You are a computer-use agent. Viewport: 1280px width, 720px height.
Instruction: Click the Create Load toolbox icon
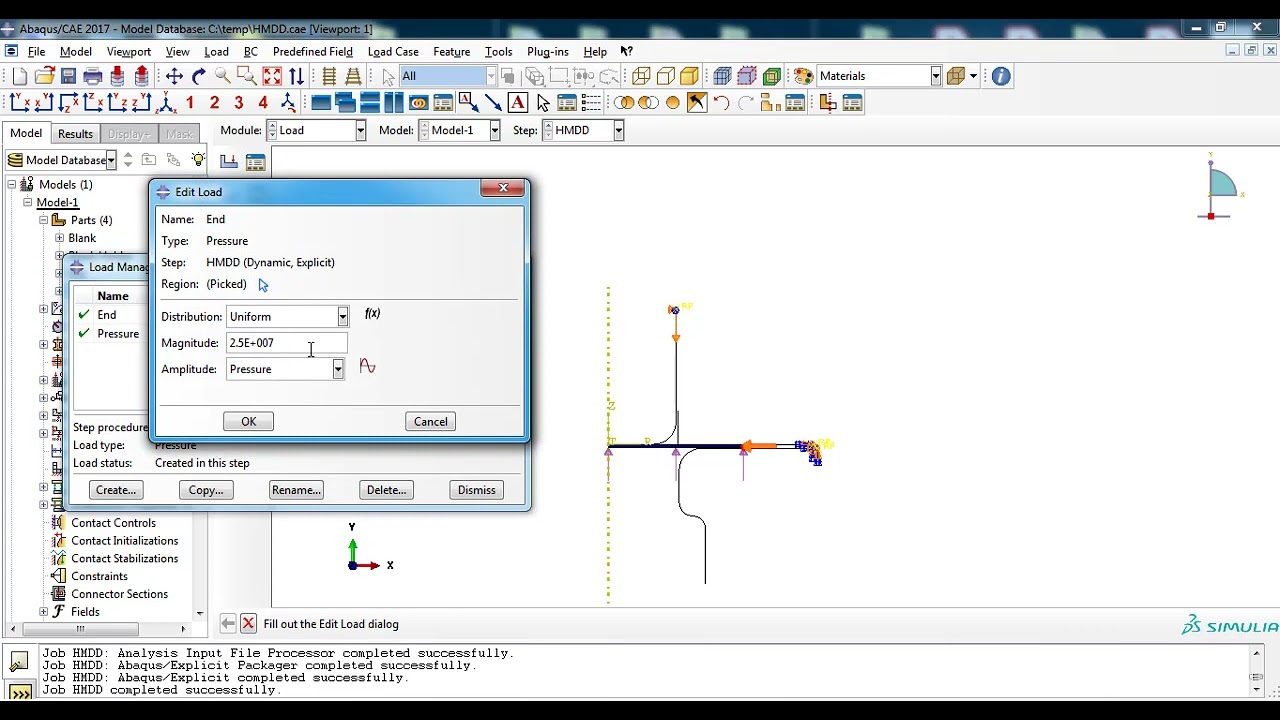[x=229, y=162]
